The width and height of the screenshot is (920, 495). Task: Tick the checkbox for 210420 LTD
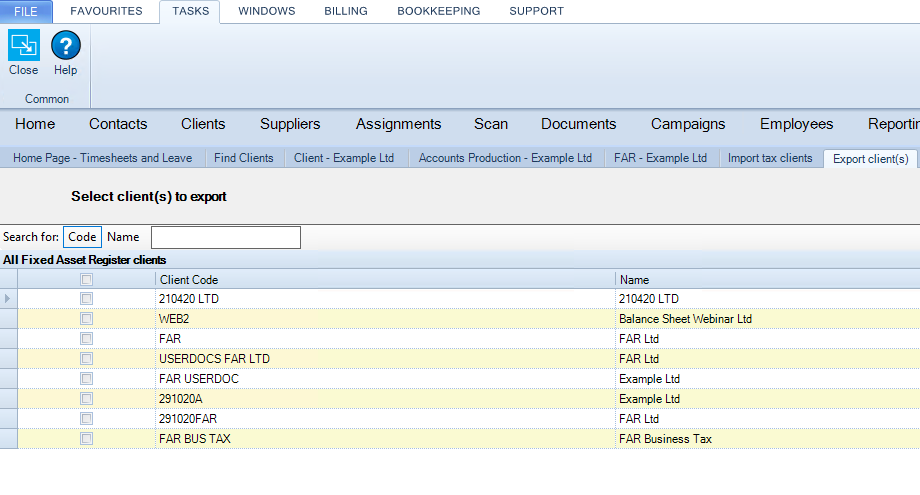tap(86, 299)
